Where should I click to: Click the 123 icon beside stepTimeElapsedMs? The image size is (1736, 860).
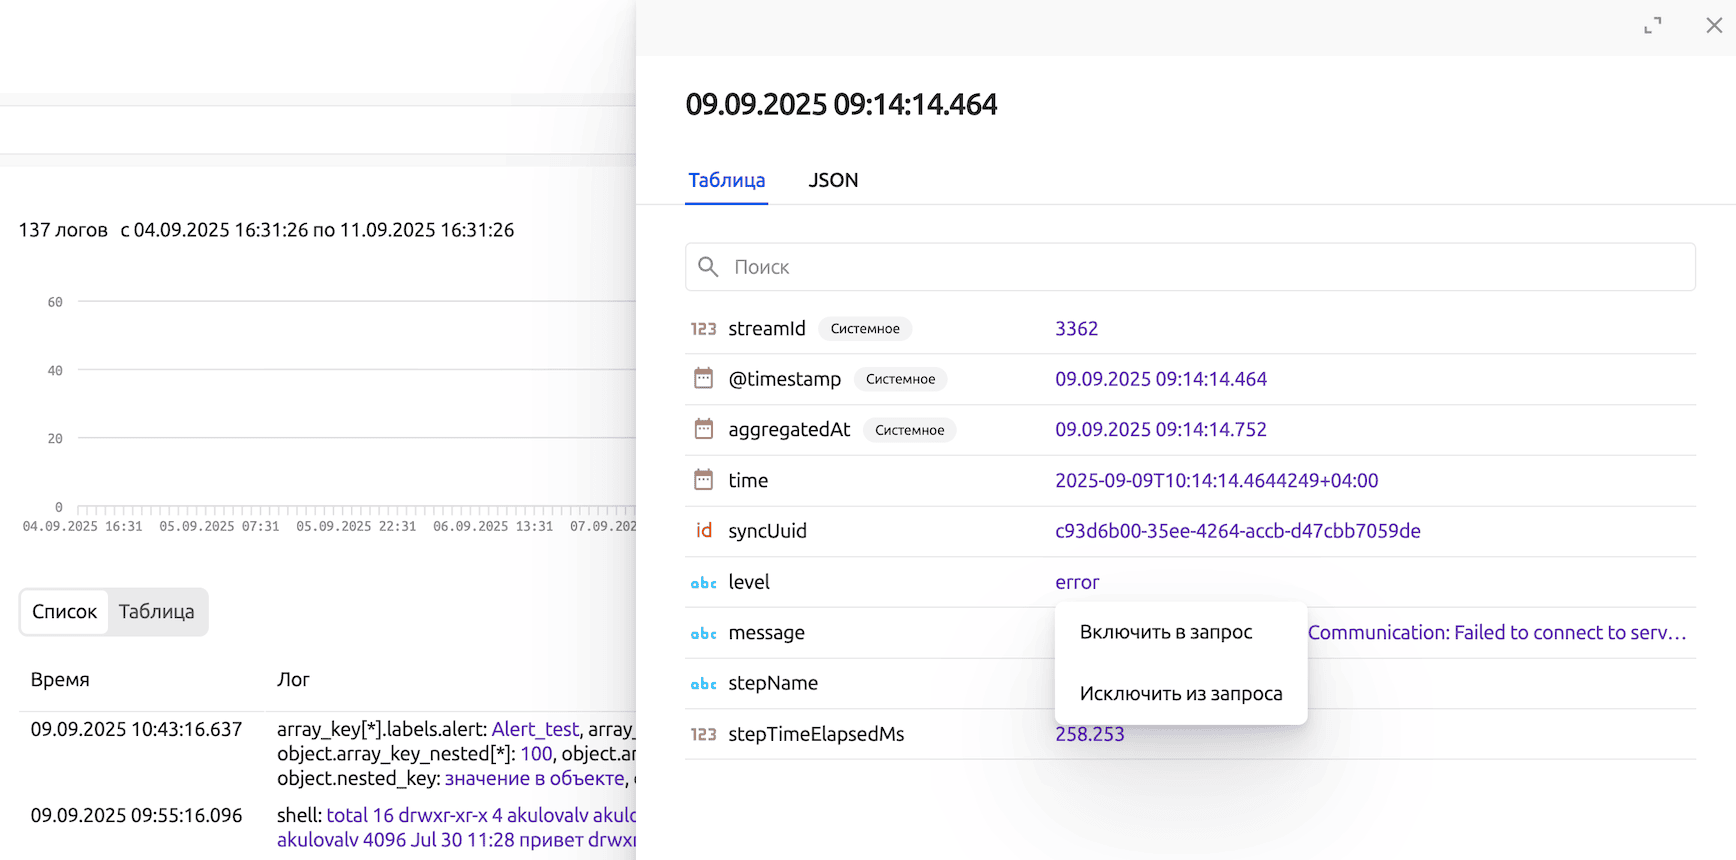(x=703, y=735)
